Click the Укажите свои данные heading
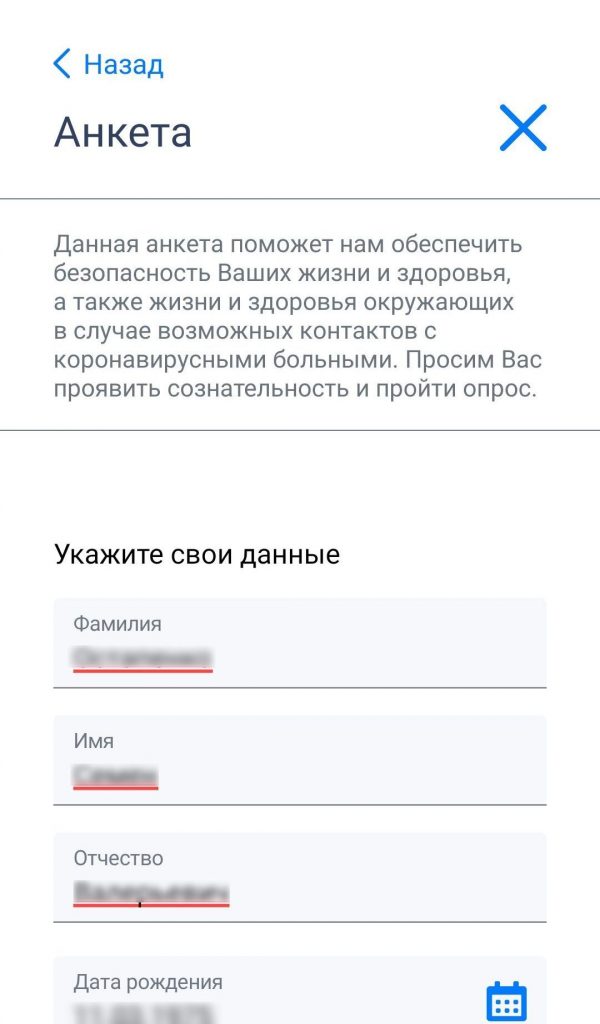The height and width of the screenshot is (1024, 600). point(197,554)
